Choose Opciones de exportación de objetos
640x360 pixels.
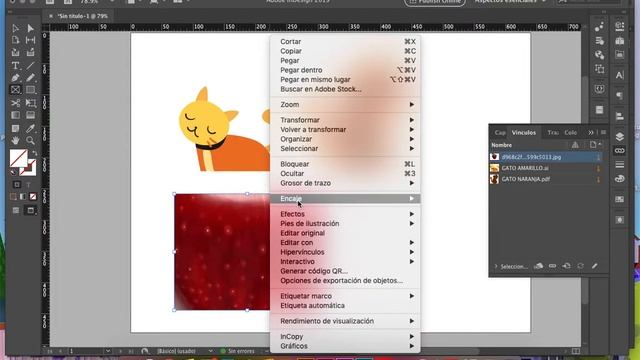point(345,281)
